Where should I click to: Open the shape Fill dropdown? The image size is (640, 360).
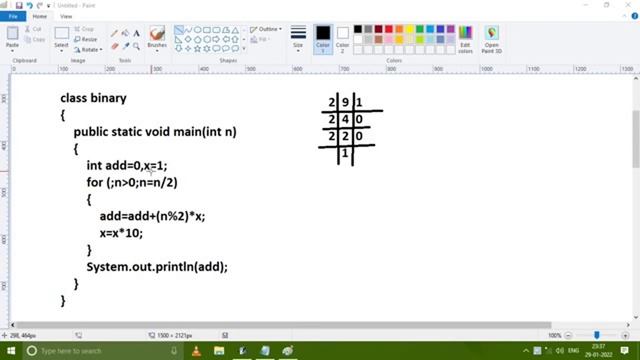coord(260,40)
